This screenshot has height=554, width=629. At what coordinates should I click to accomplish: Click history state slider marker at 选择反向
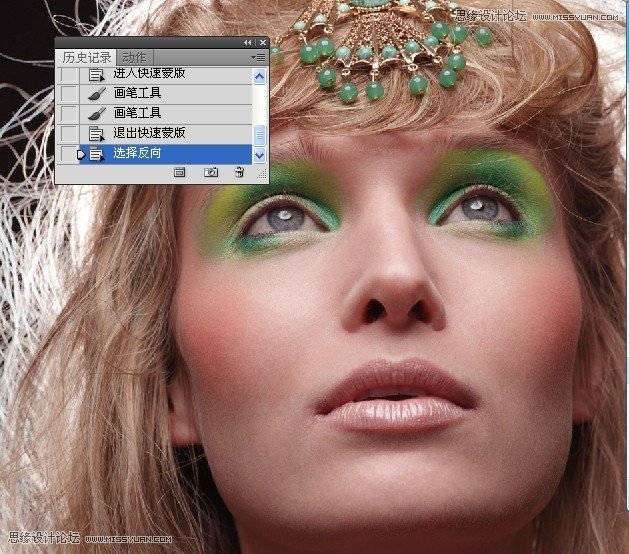(82, 153)
